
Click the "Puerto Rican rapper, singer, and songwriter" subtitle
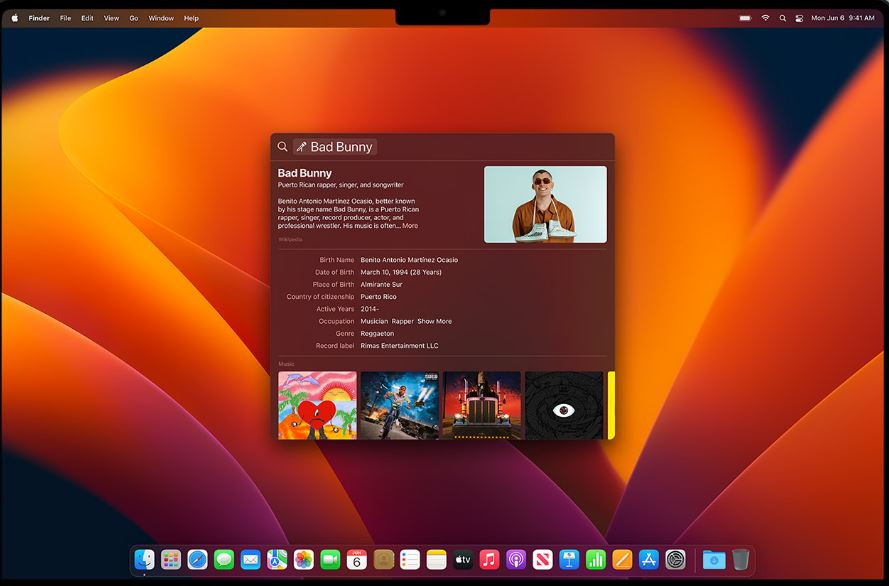point(341,185)
